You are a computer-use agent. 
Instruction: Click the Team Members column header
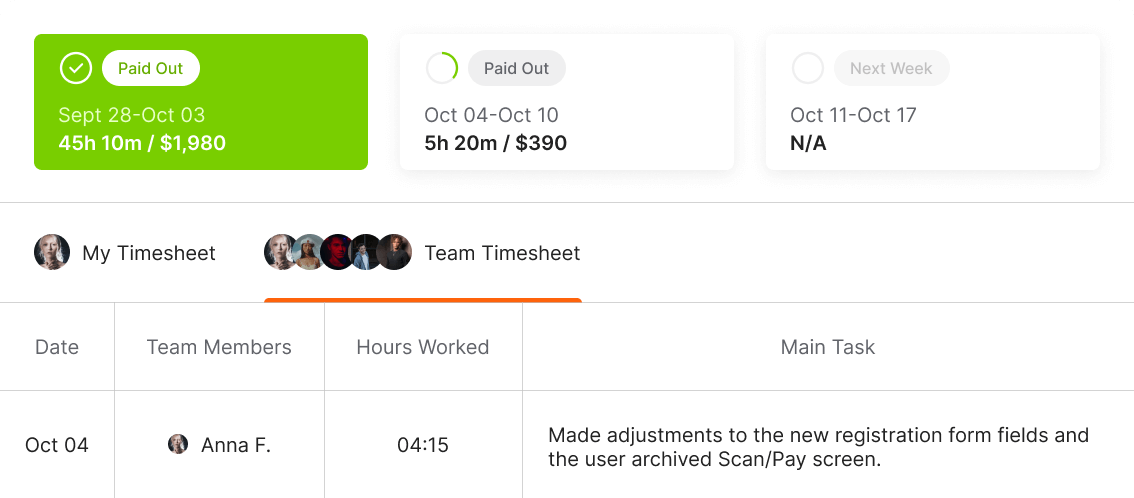(219, 347)
